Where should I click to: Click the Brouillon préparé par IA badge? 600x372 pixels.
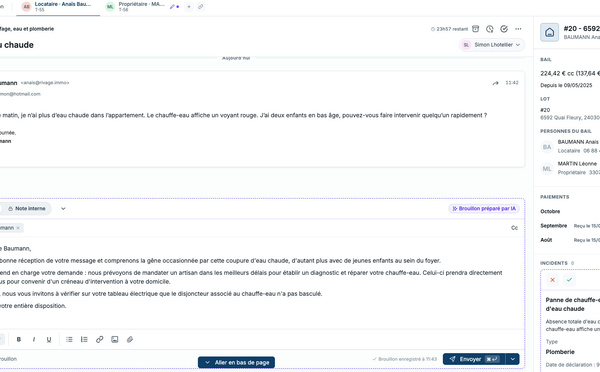point(484,209)
